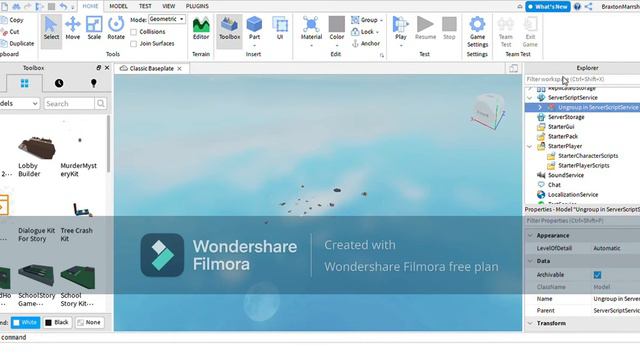Viewport: 640px width, 360px height.
Task: Open the UI insert tool
Action: [x=280, y=29]
